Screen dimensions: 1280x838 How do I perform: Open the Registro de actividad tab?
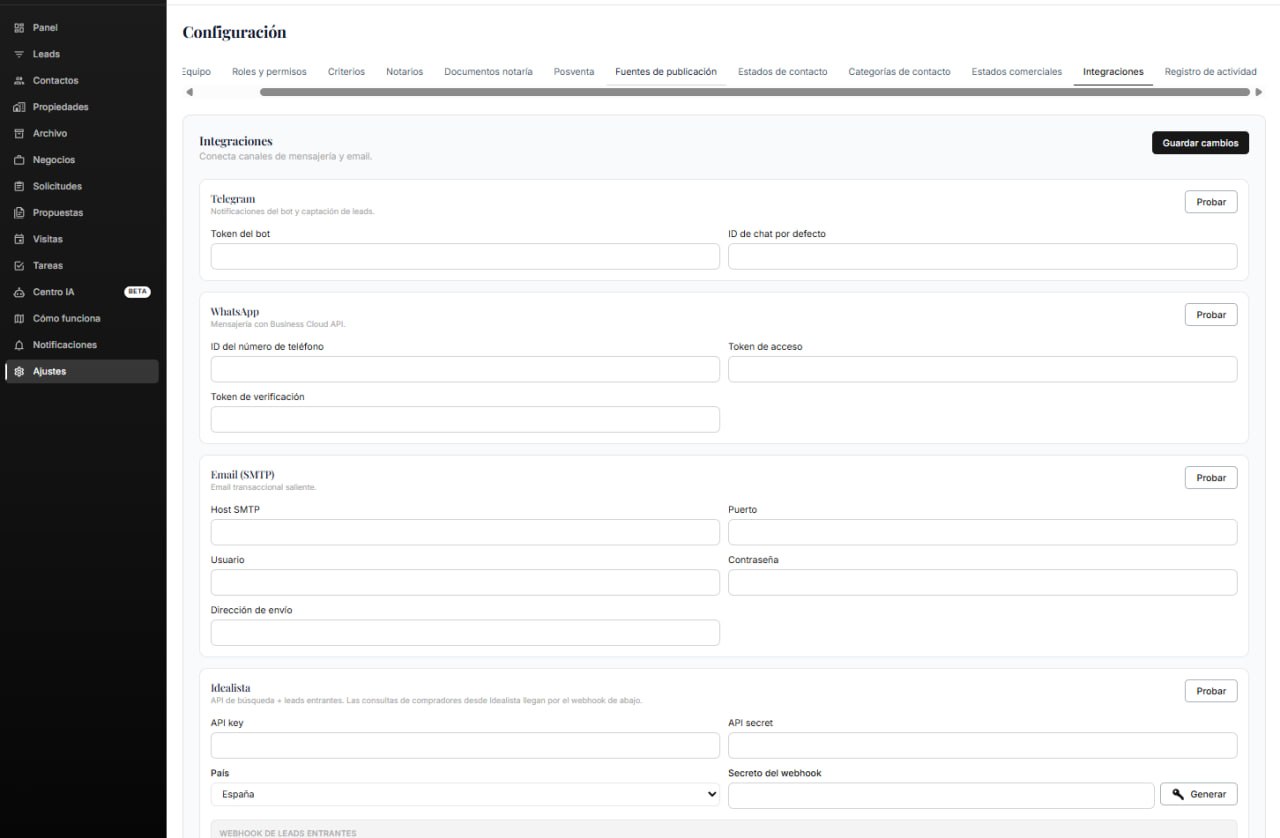[1210, 72]
